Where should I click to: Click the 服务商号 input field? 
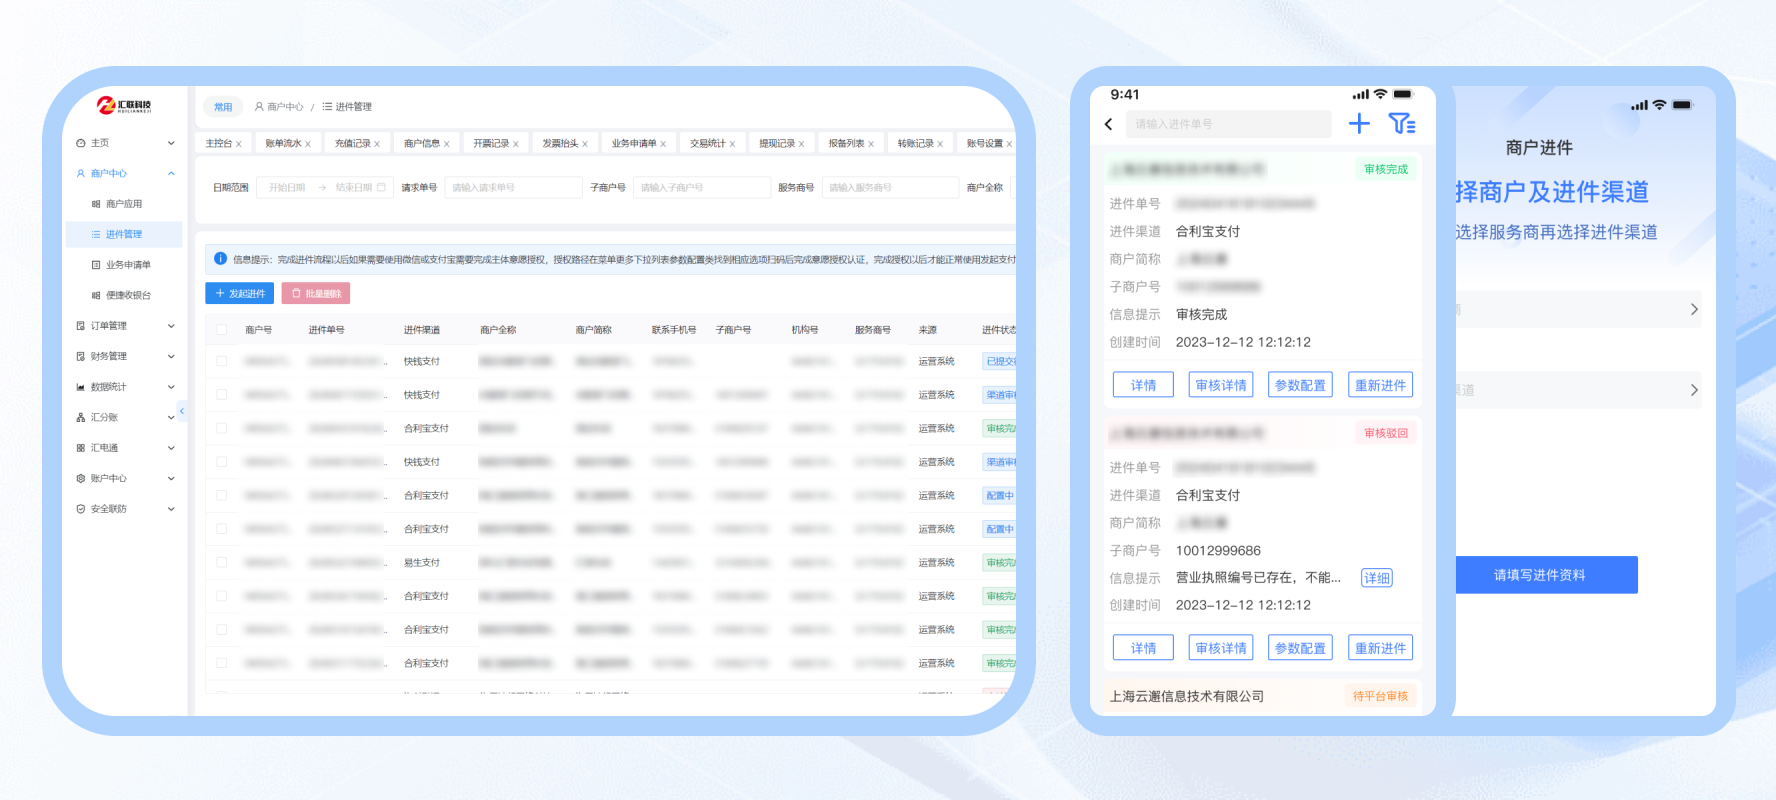(890, 187)
